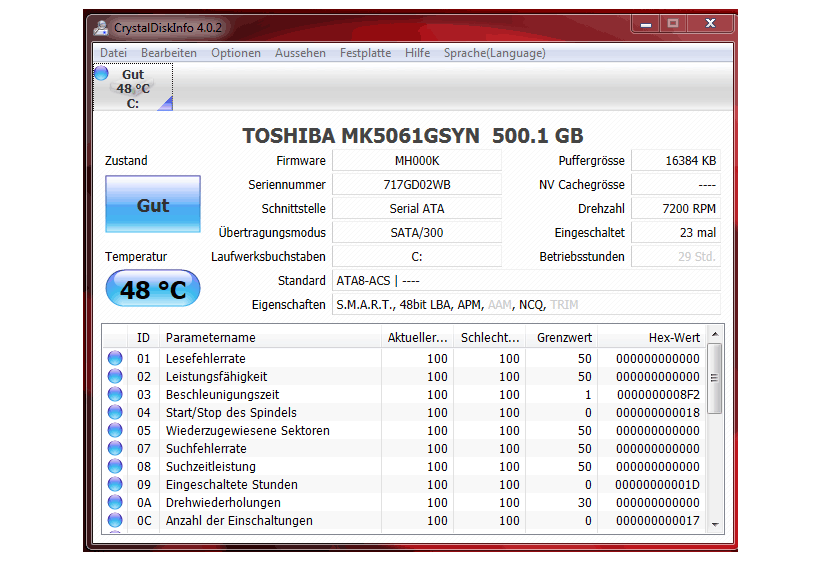The height and width of the screenshot is (561, 822).
Task: Click status icon for Lesefehlerrate row
Action: pos(115,358)
